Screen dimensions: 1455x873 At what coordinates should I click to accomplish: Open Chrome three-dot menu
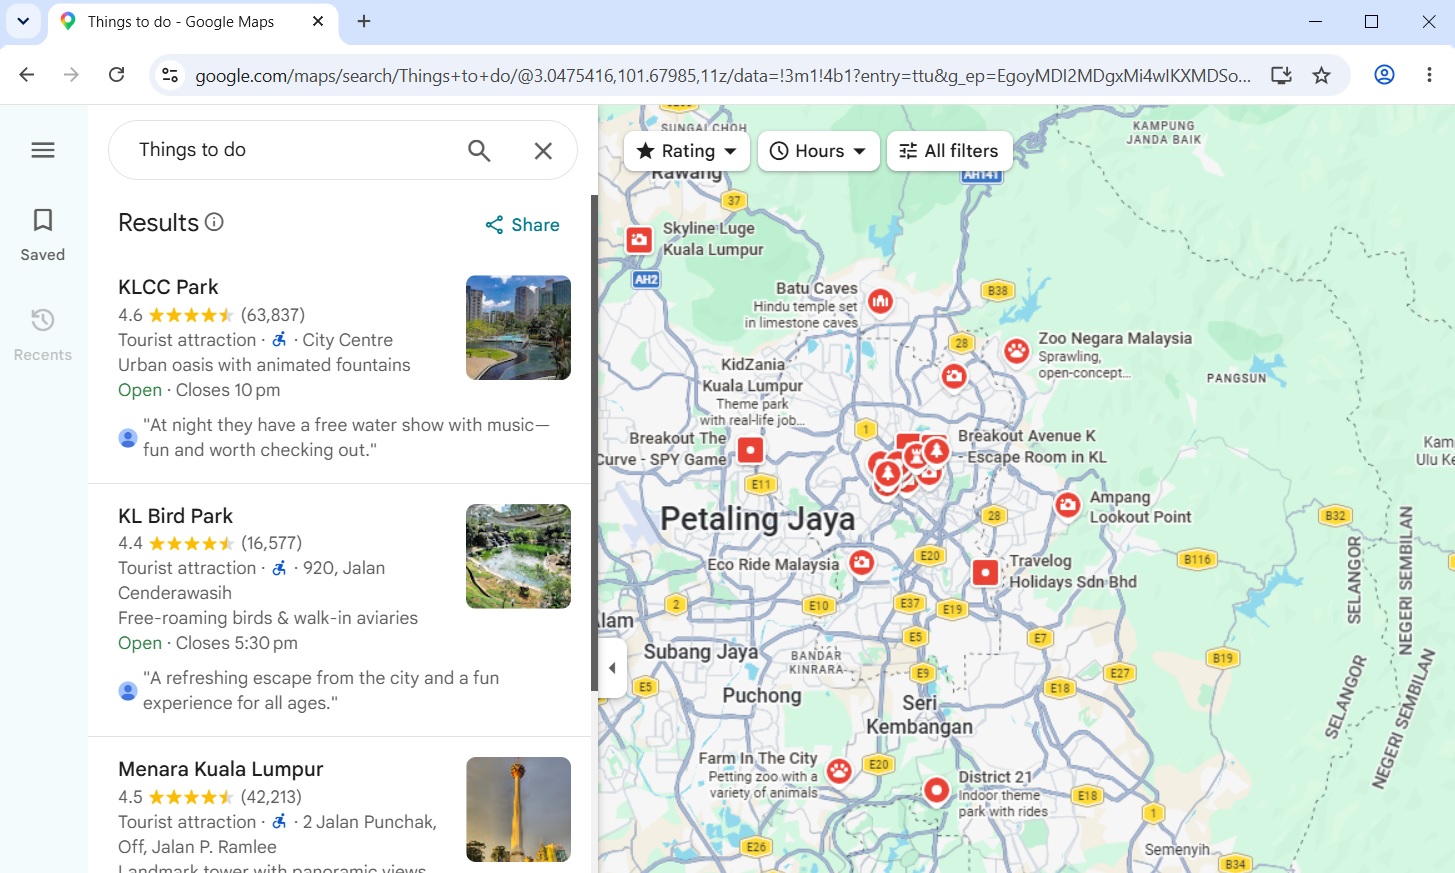point(1429,75)
